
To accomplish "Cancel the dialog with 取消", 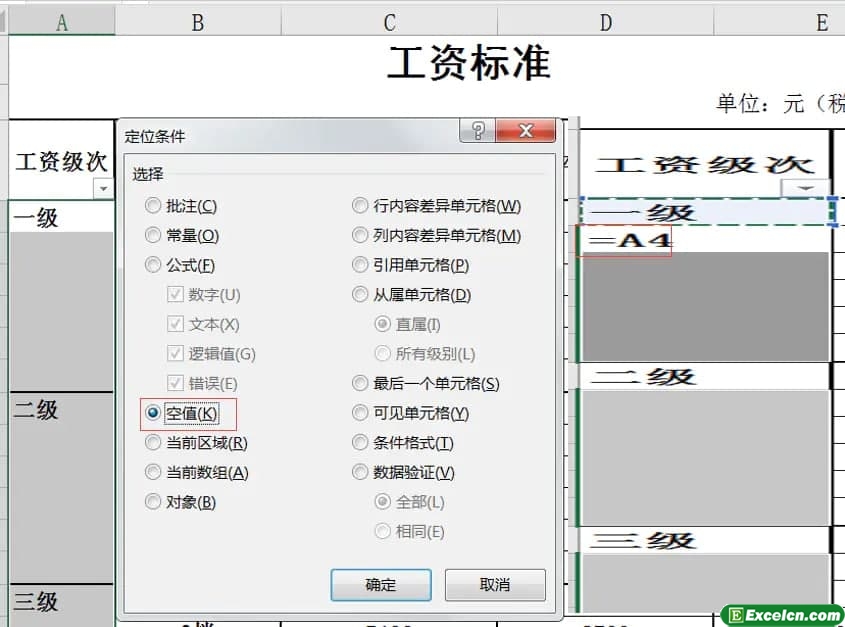I will pyautogui.click(x=495, y=584).
